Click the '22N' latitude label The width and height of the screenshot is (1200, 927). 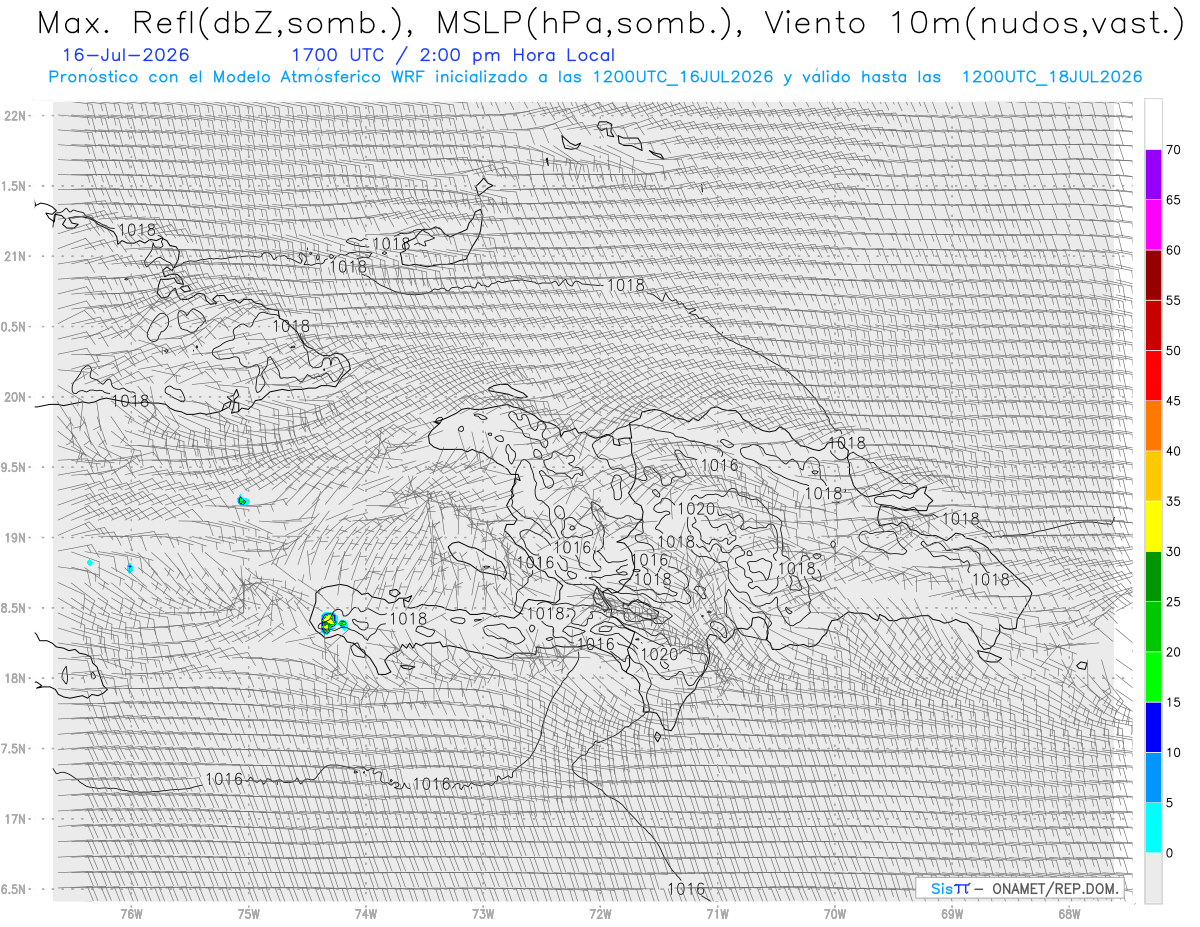pos(15,116)
